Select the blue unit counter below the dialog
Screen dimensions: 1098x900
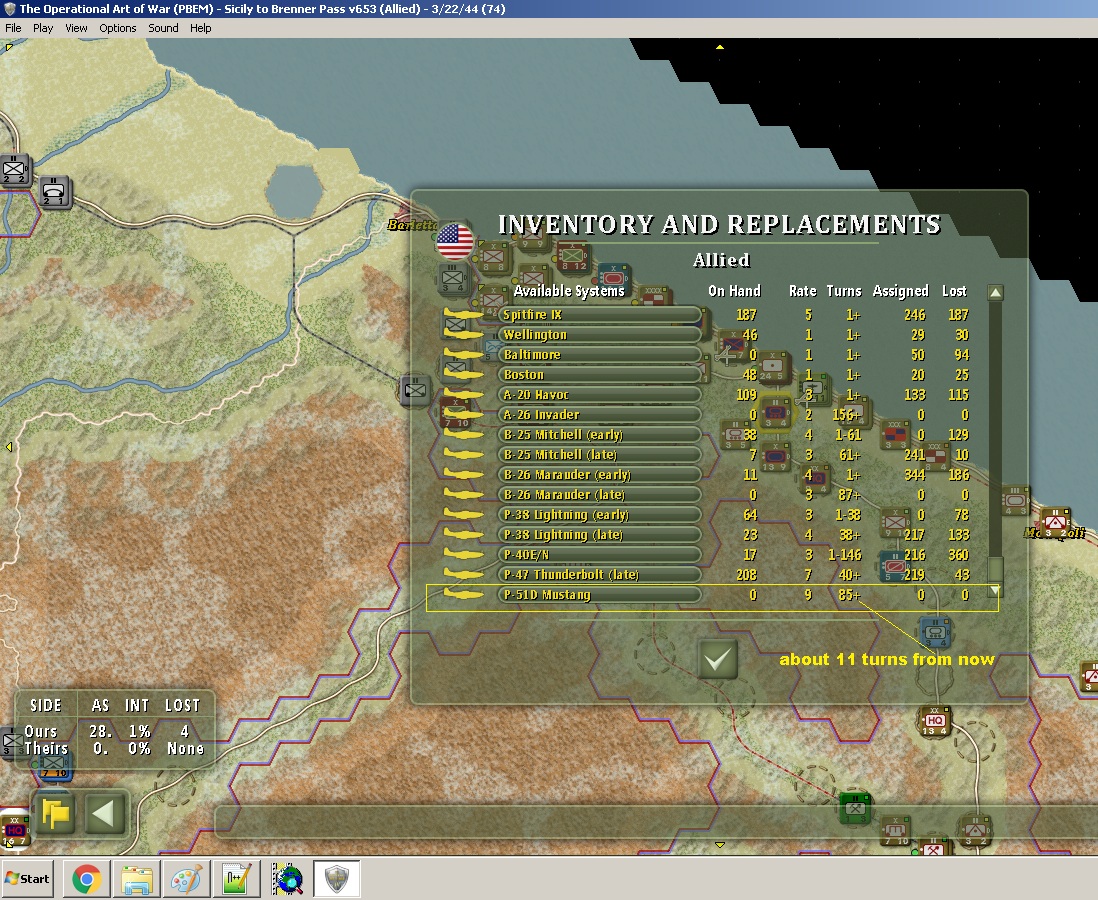(x=935, y=632)
